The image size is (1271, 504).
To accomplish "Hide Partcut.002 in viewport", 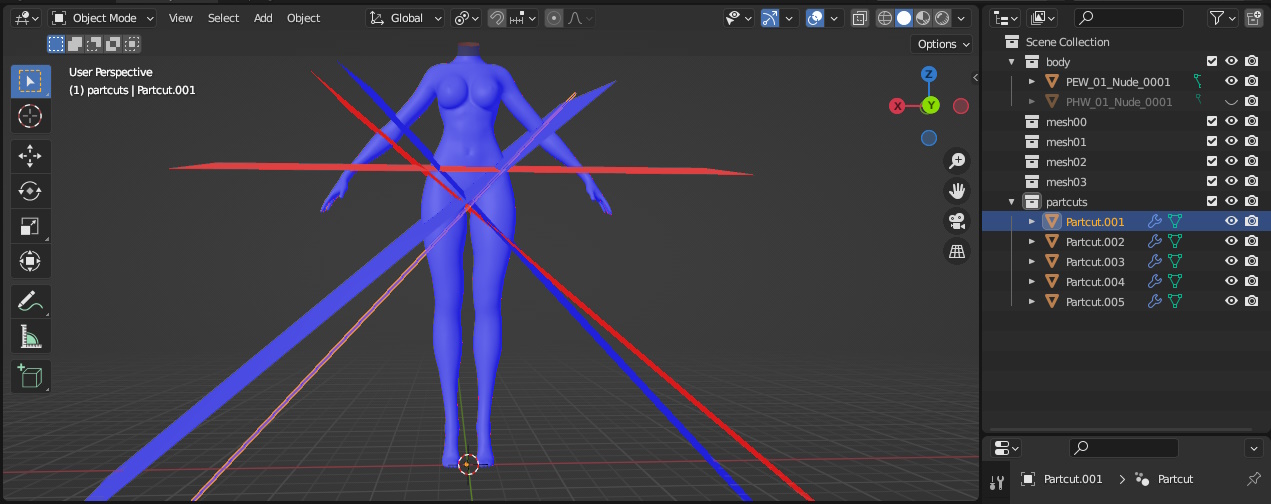I will (x=1231, y=242).
